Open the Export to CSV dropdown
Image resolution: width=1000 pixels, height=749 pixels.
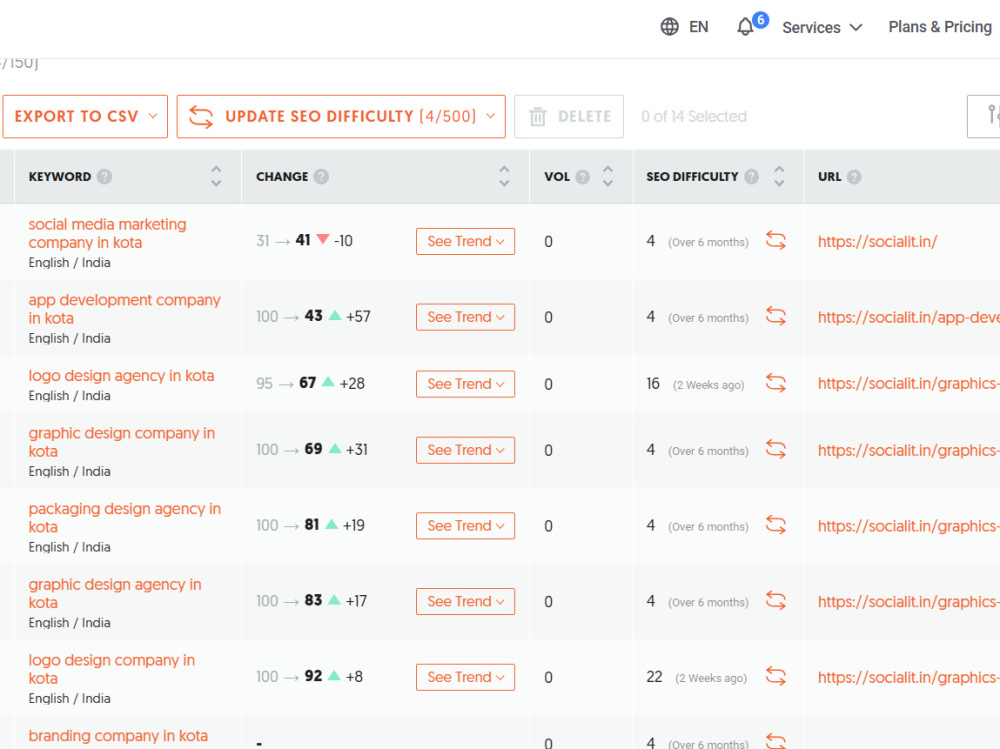click(85, 117)
